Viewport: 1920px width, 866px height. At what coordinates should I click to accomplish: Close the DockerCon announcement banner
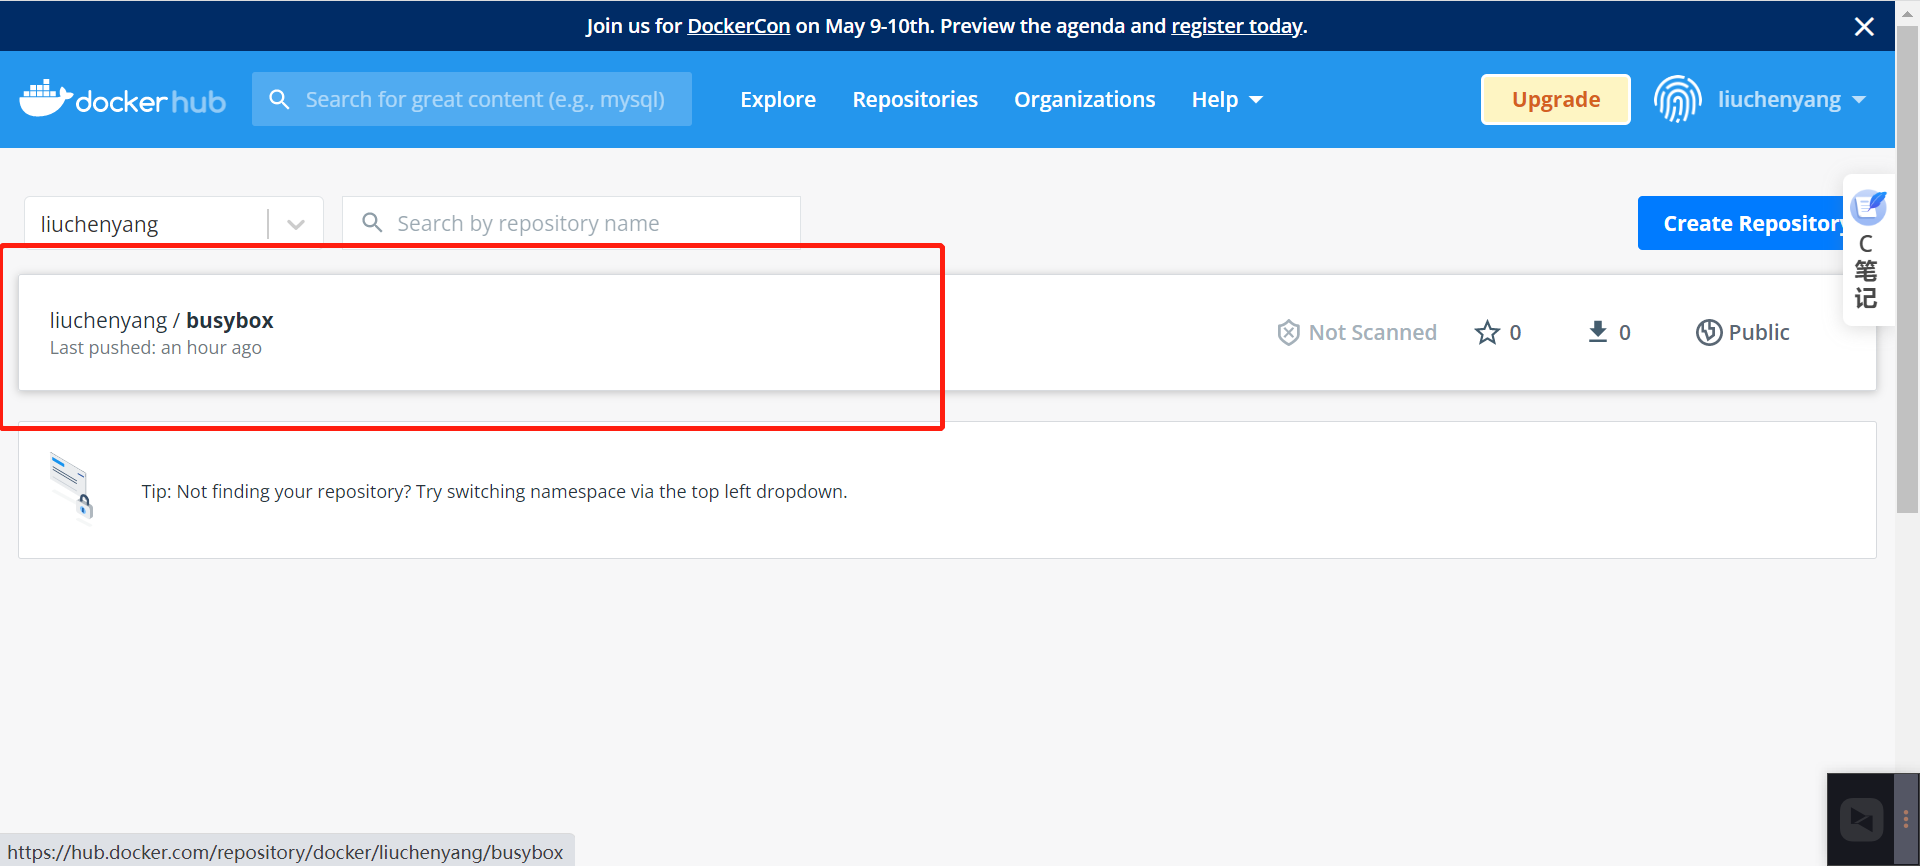point(1864,26)
